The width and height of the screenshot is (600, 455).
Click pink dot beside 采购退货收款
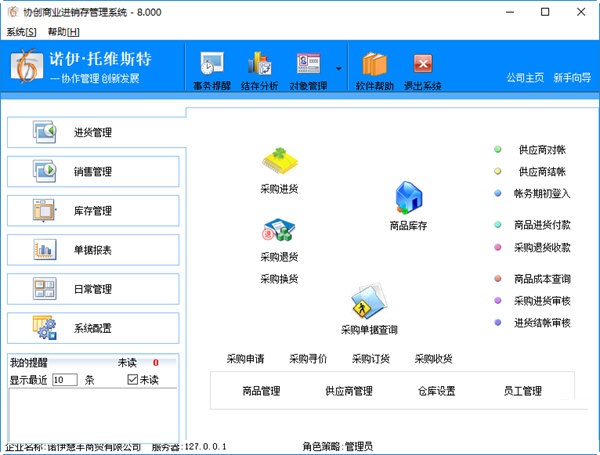[x=497, y=247]
